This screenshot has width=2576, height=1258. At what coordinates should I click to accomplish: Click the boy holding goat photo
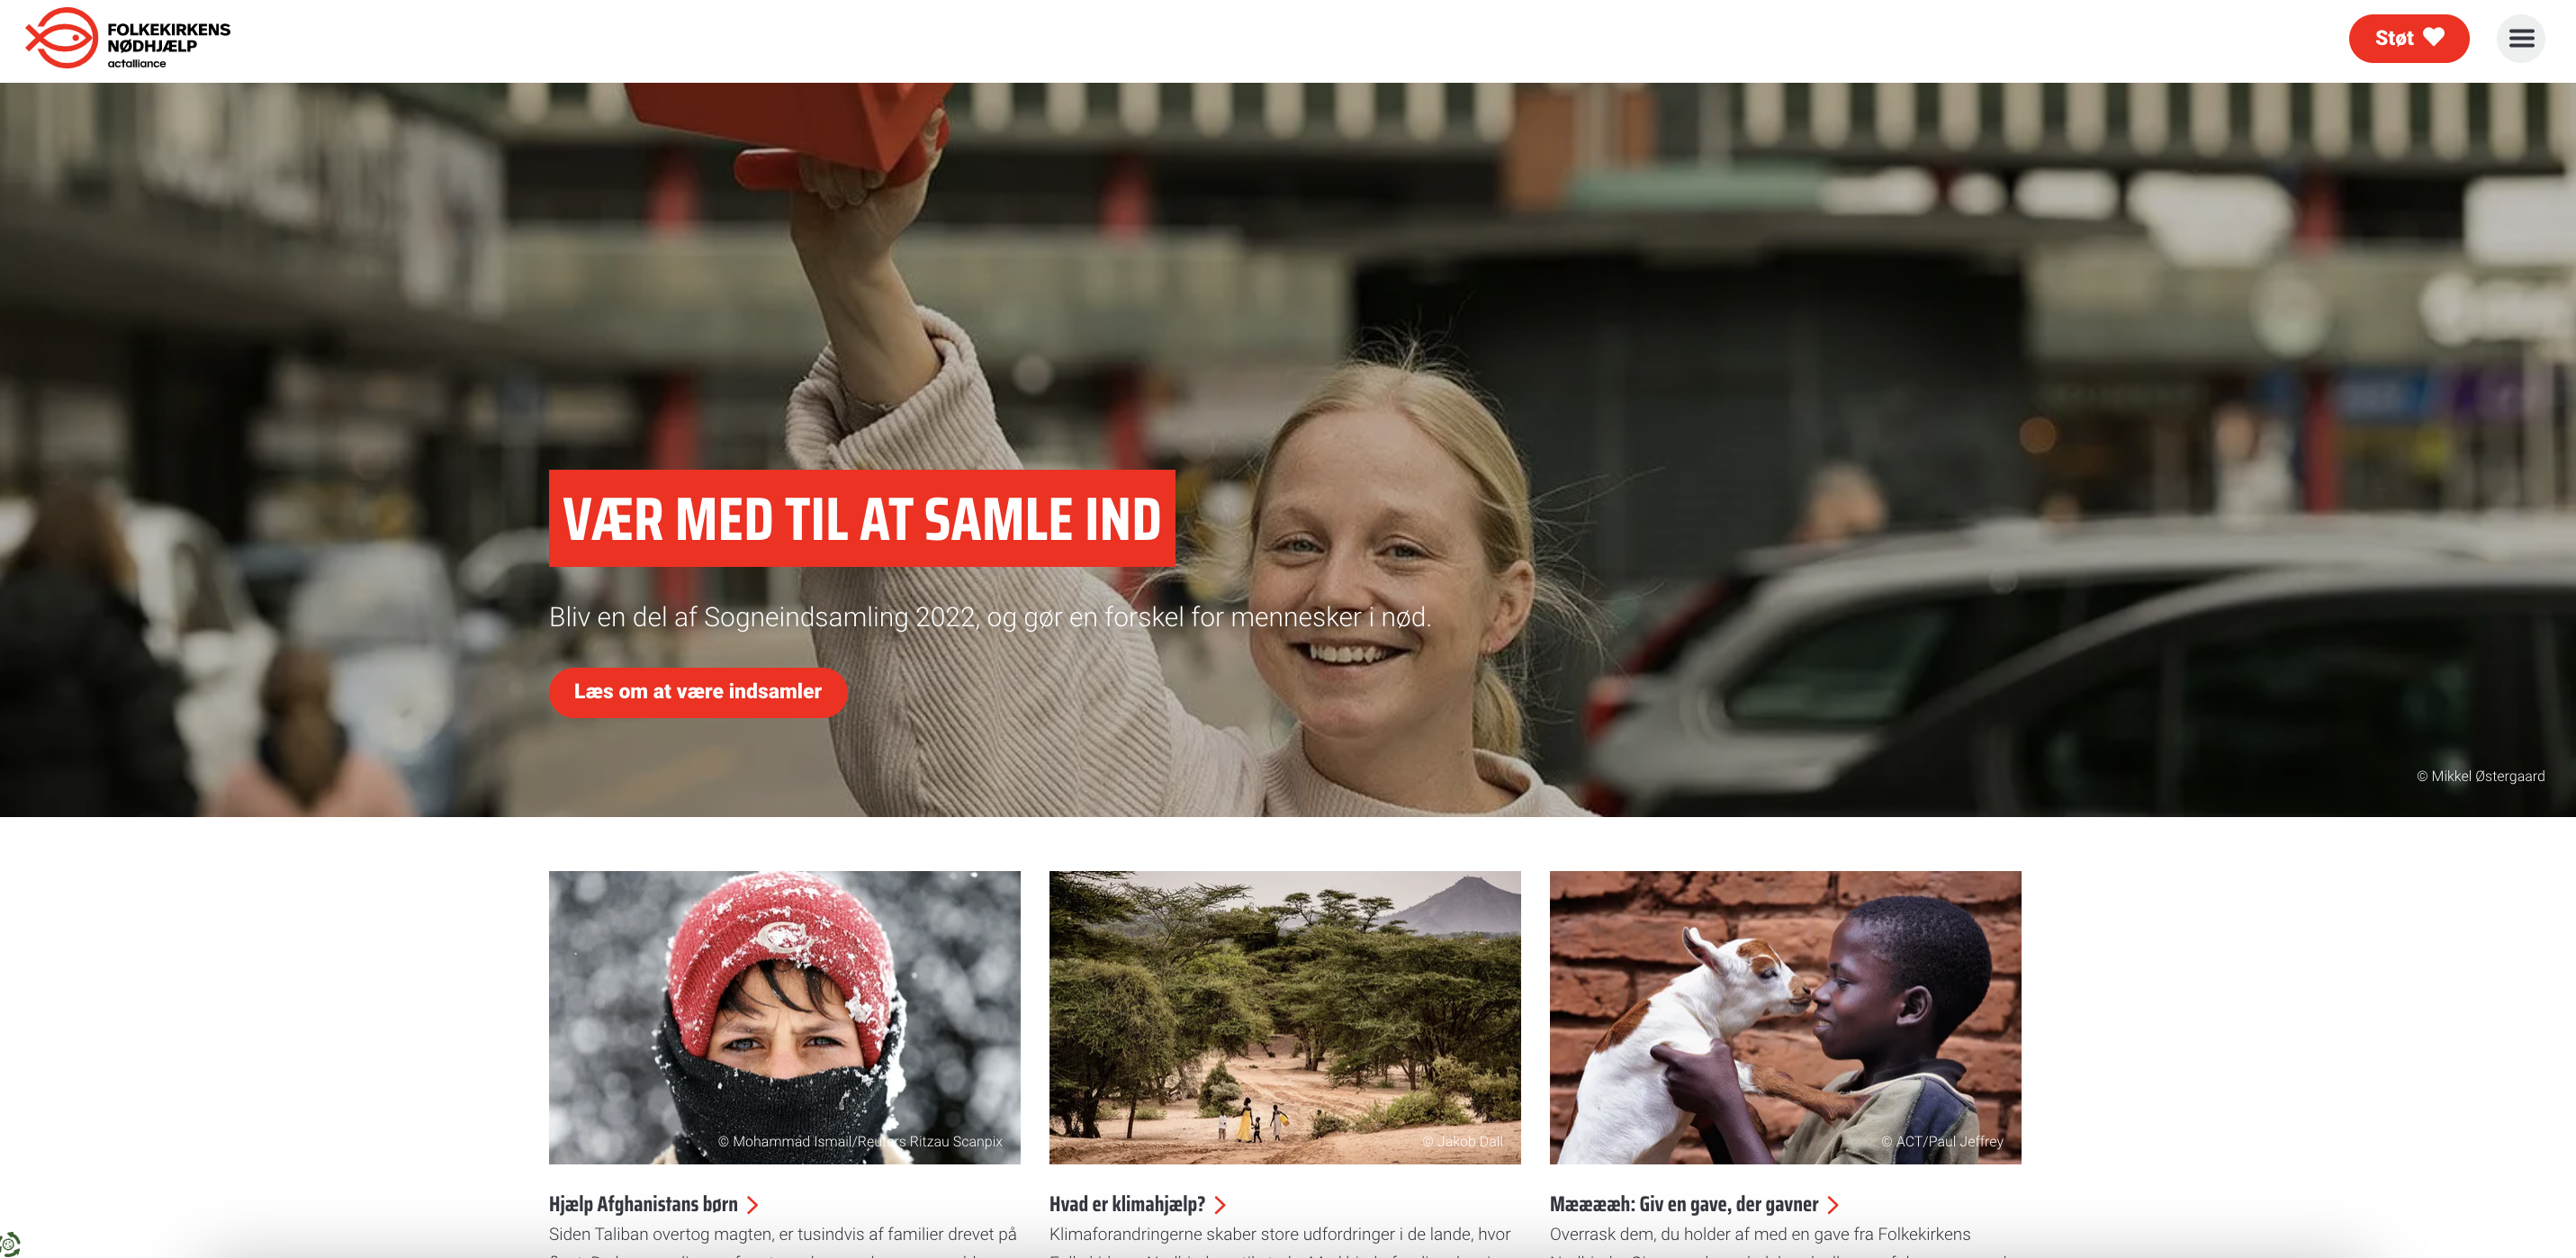[1785, 1017]
